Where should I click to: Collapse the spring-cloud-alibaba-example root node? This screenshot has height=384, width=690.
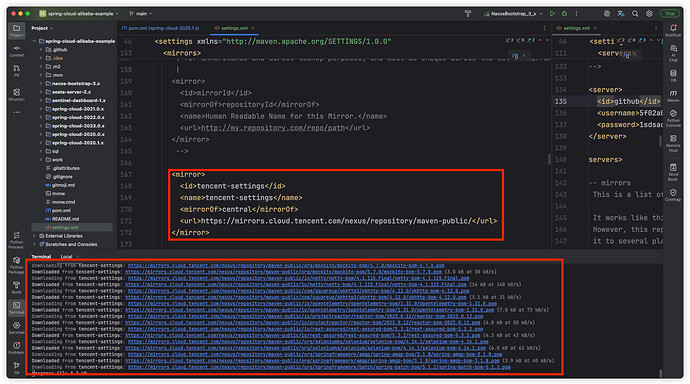click(34, 41)
